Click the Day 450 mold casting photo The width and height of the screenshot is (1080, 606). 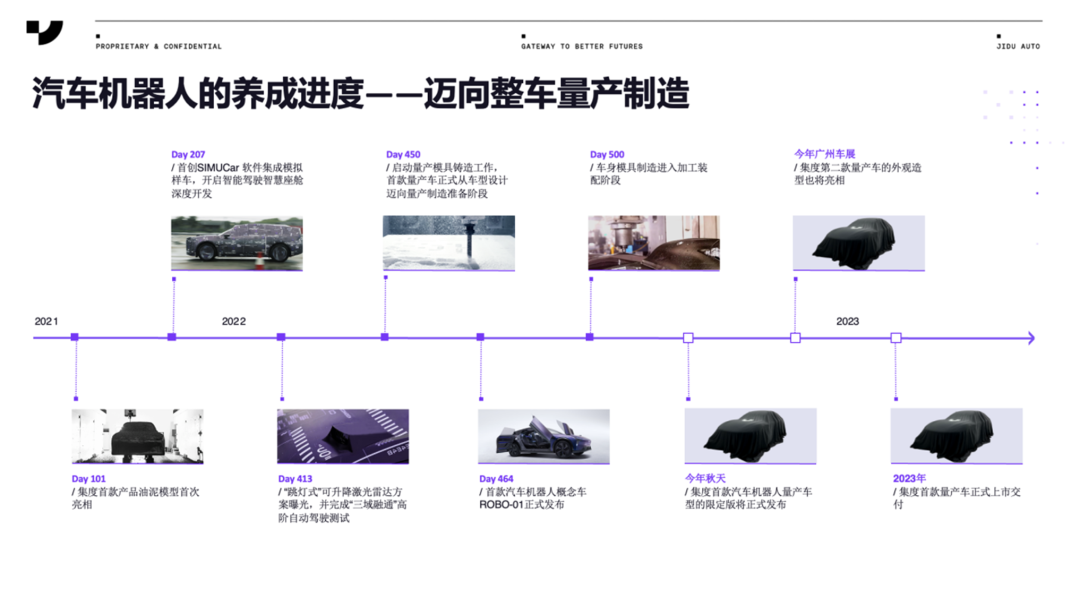tap(449, 243)
